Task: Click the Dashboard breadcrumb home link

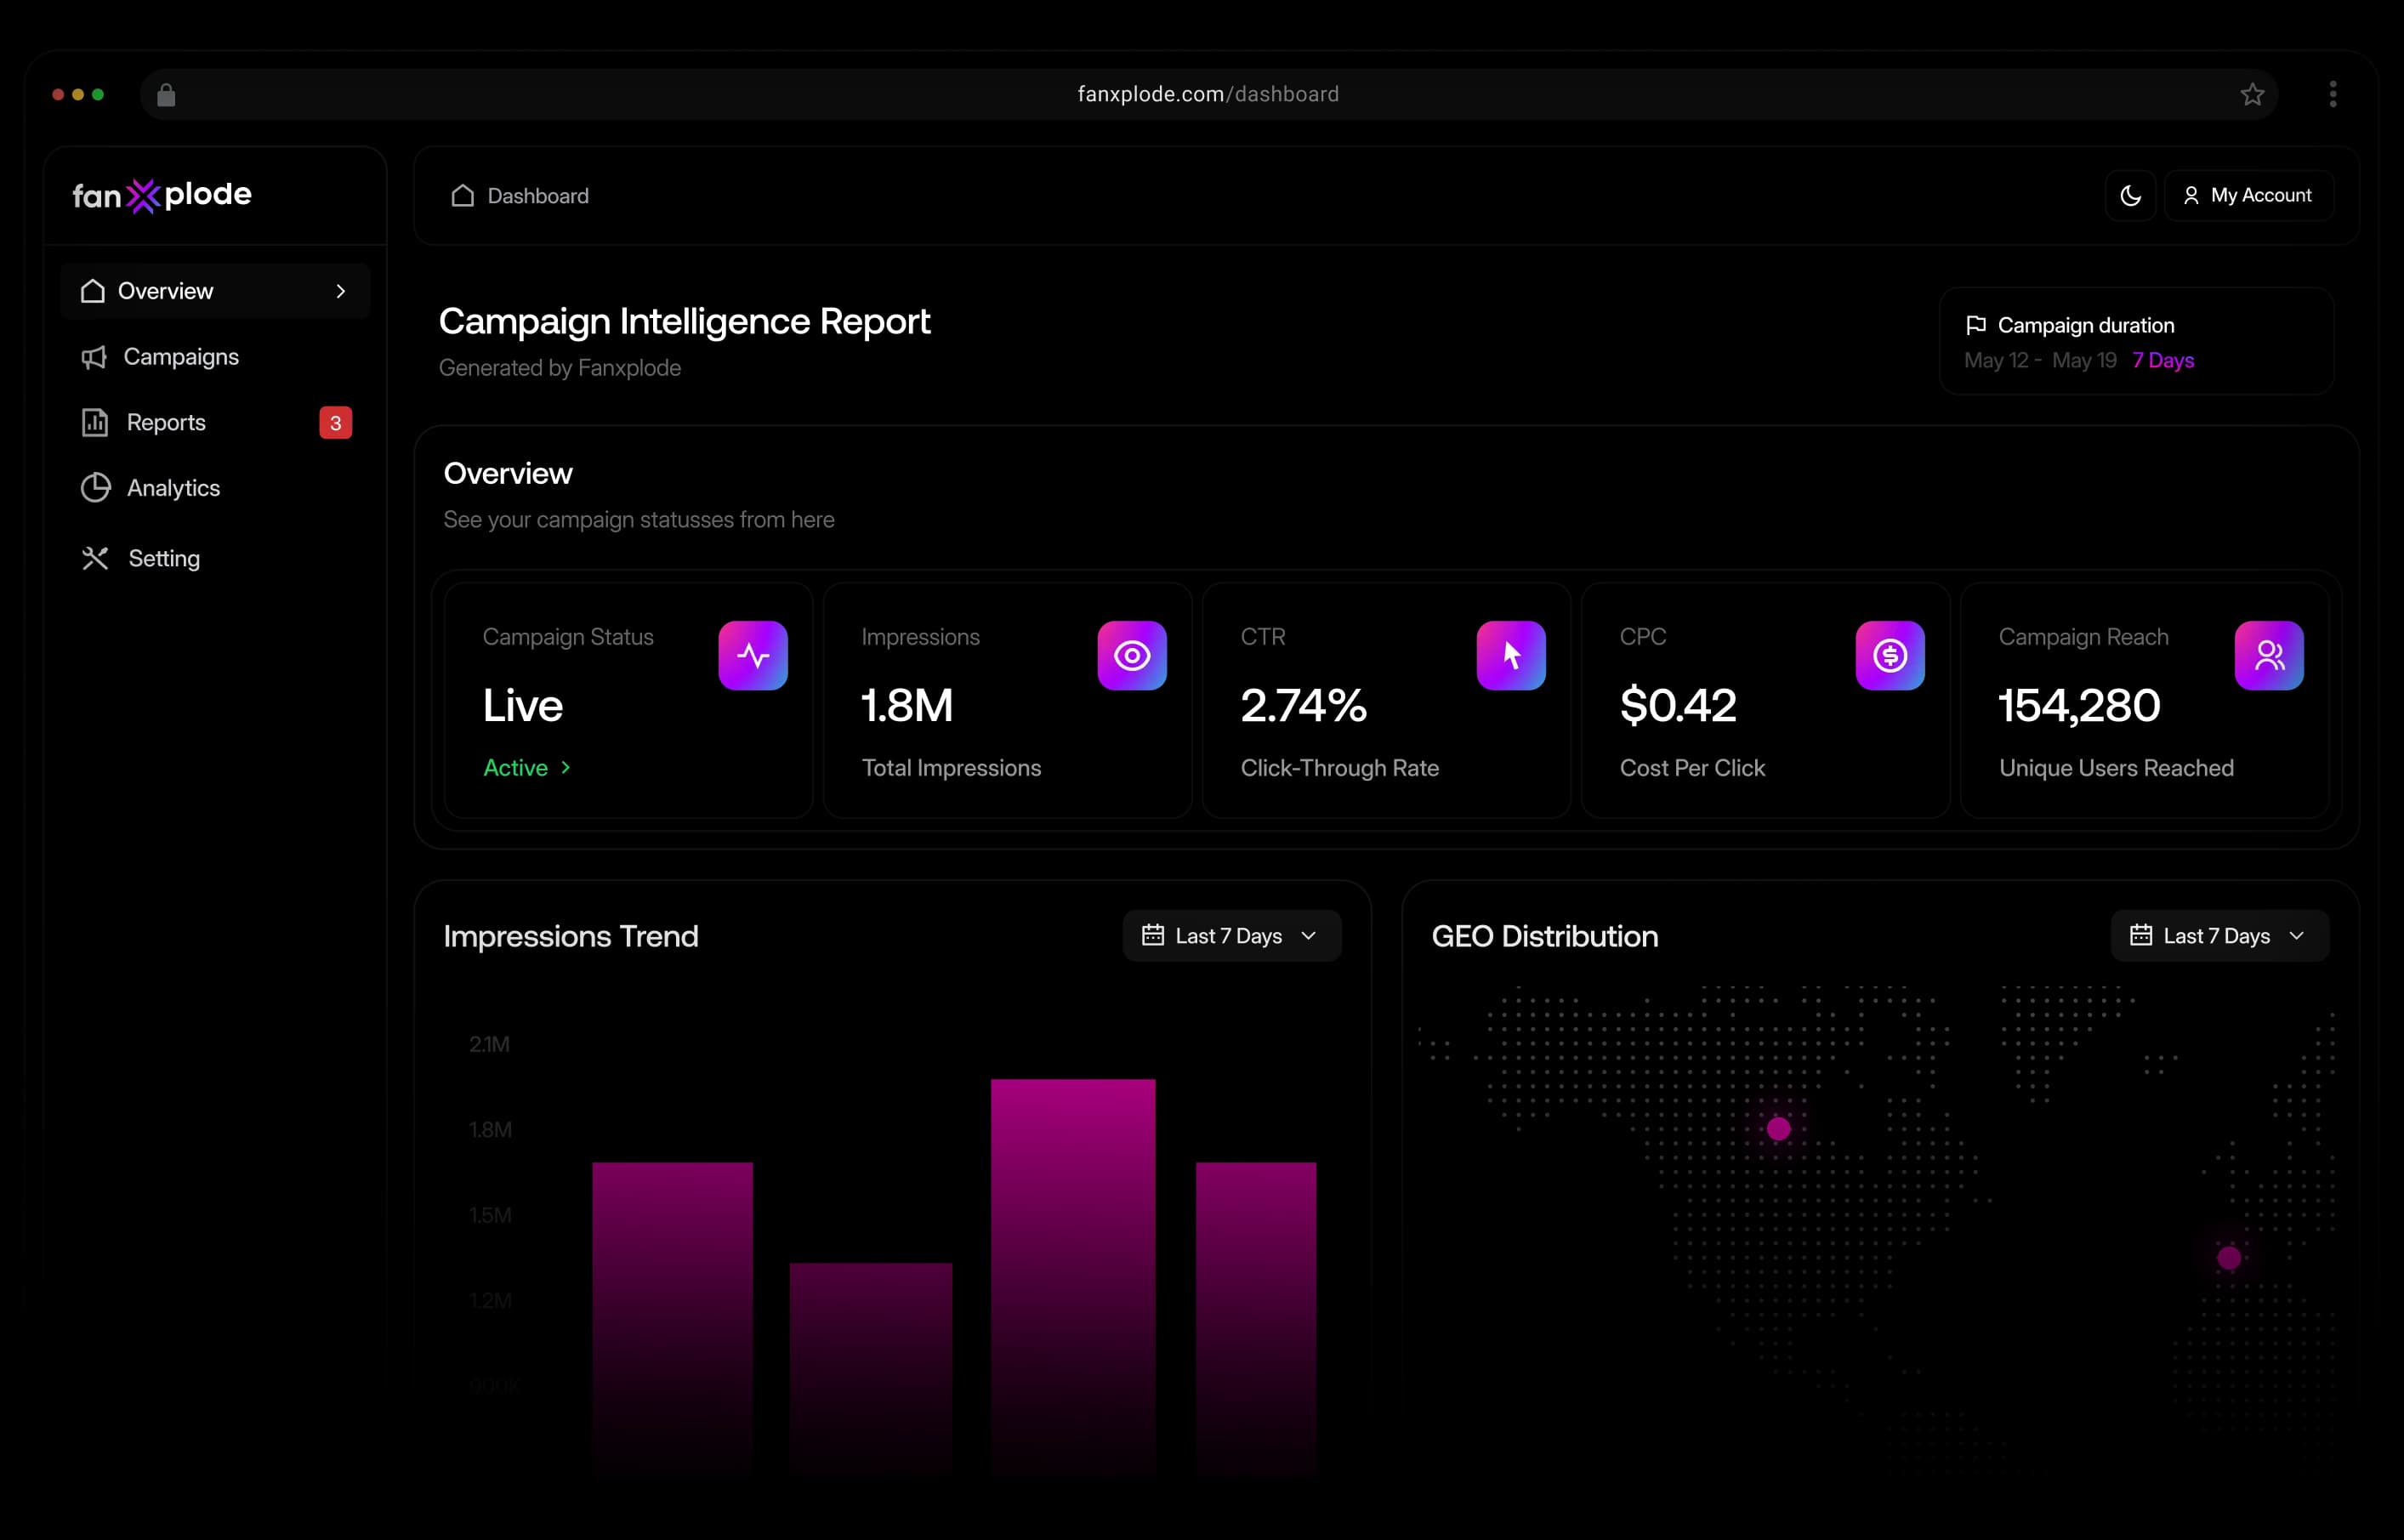Action: tap(520, 196)
